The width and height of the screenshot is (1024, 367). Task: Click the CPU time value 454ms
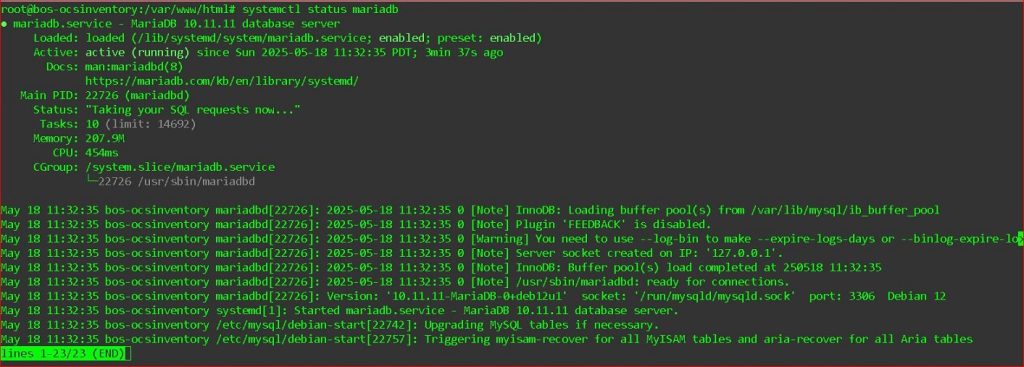coord(101,153)
